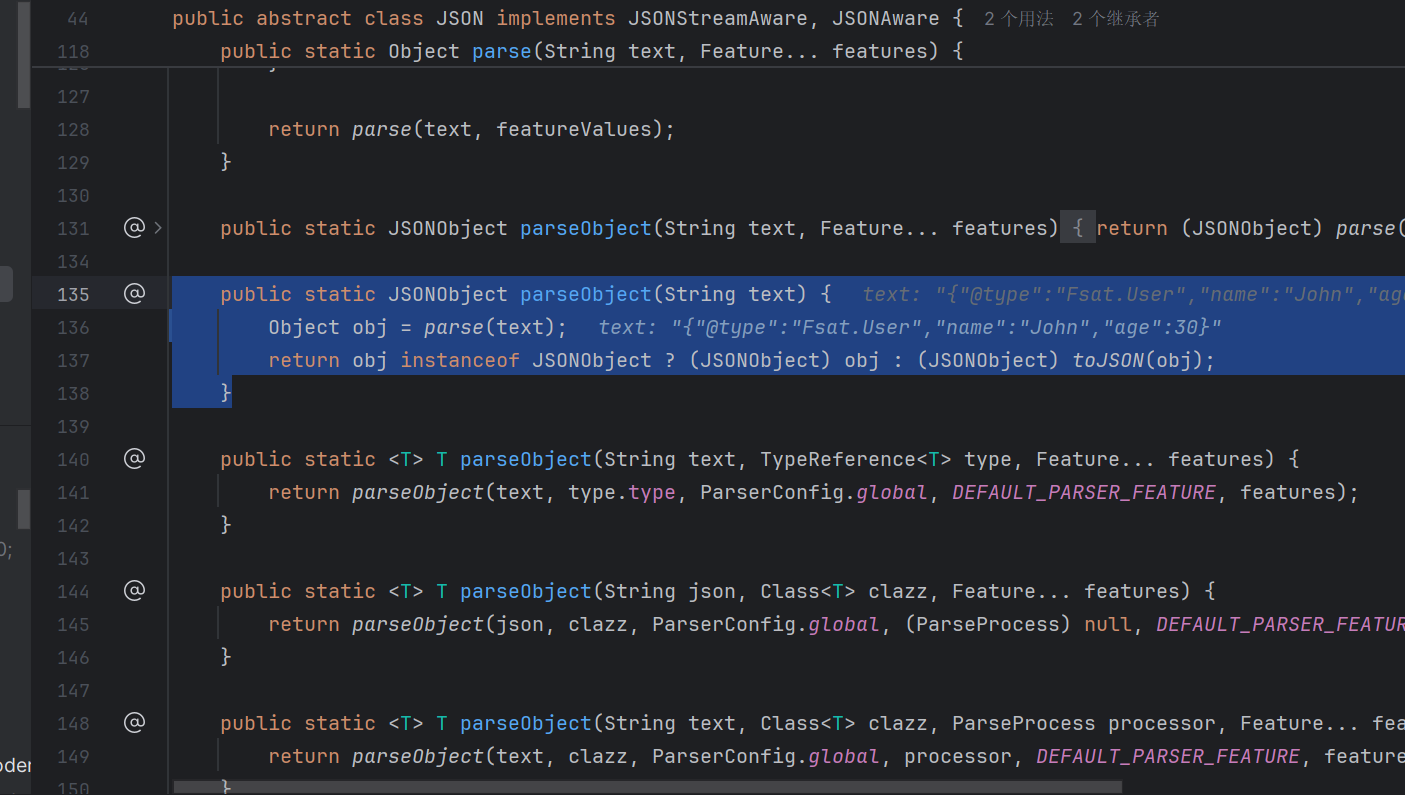Expand the fold arrow on line 131
Image resolution: width=1405 pixels, height=795 pixels.
[158, 228]
